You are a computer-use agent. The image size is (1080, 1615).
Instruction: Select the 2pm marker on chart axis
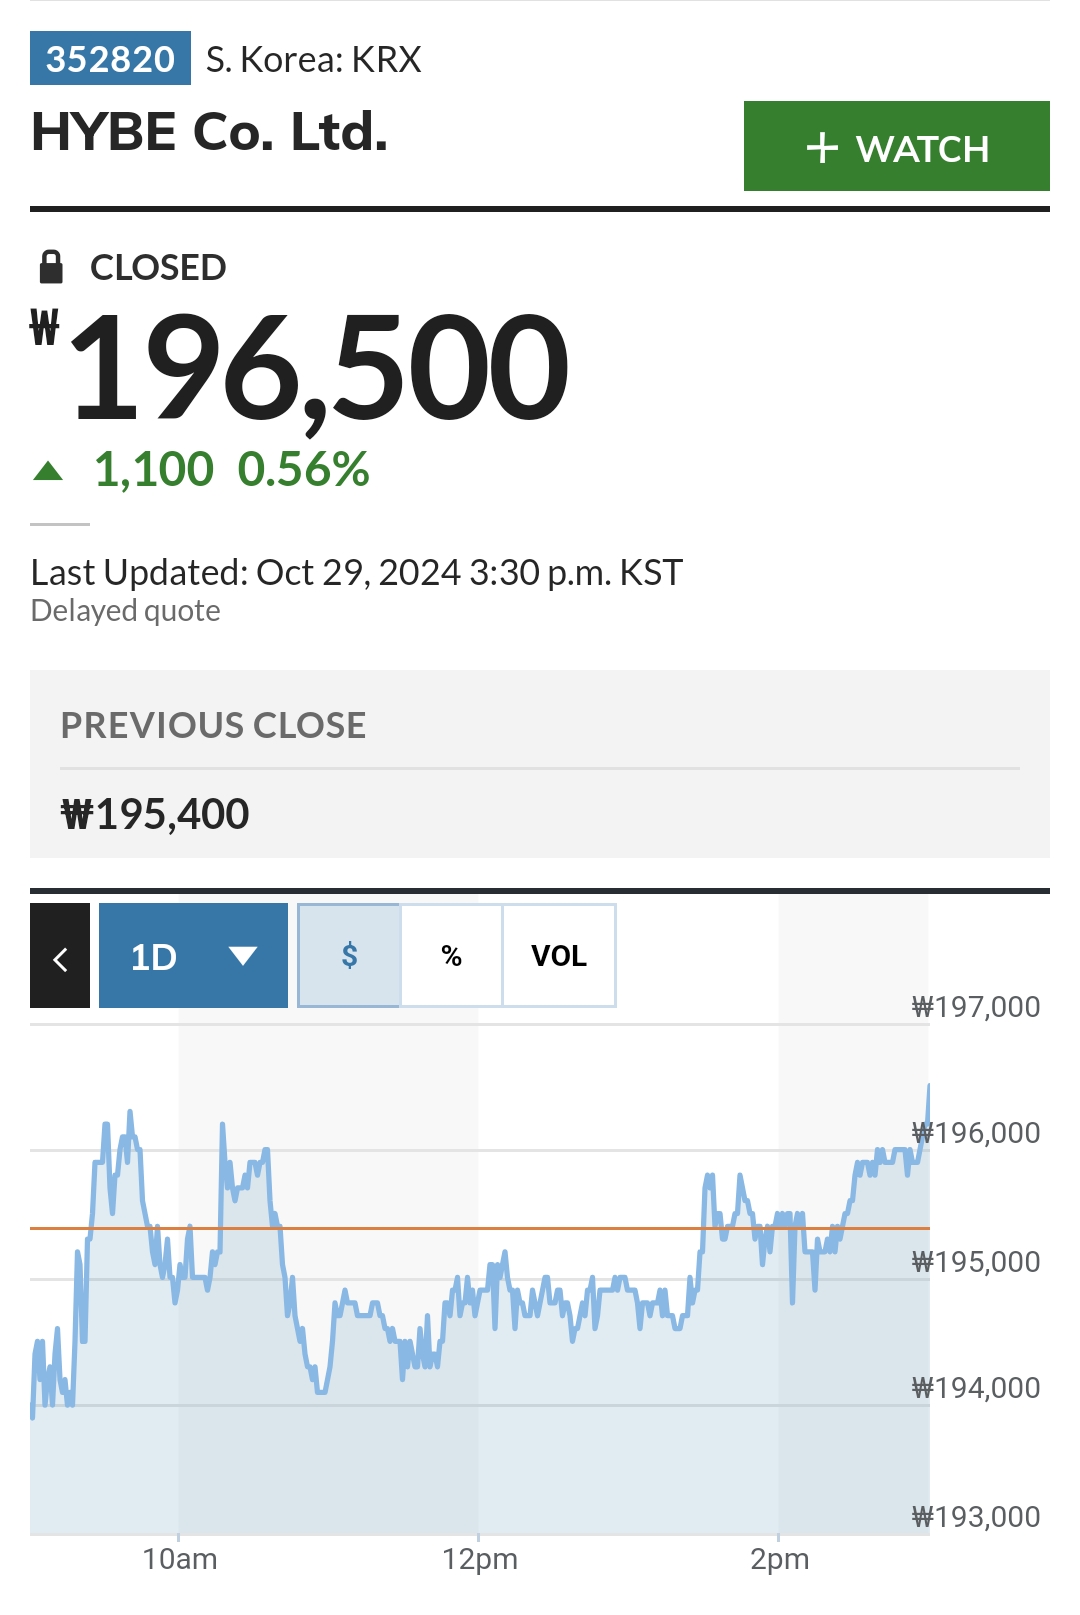[780, 1558]
